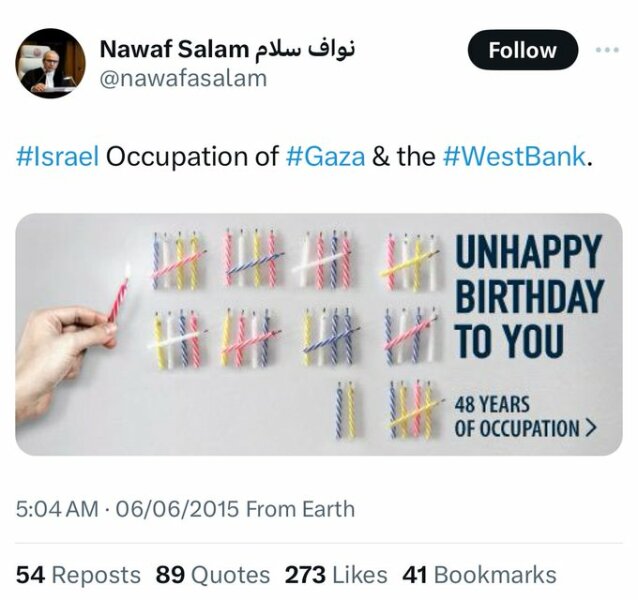This screenshot has width=638, height=600.
Task: Click the UNHAPPY BIRTHDAY TO YOU headline
Action: click(x=528, y=297)
